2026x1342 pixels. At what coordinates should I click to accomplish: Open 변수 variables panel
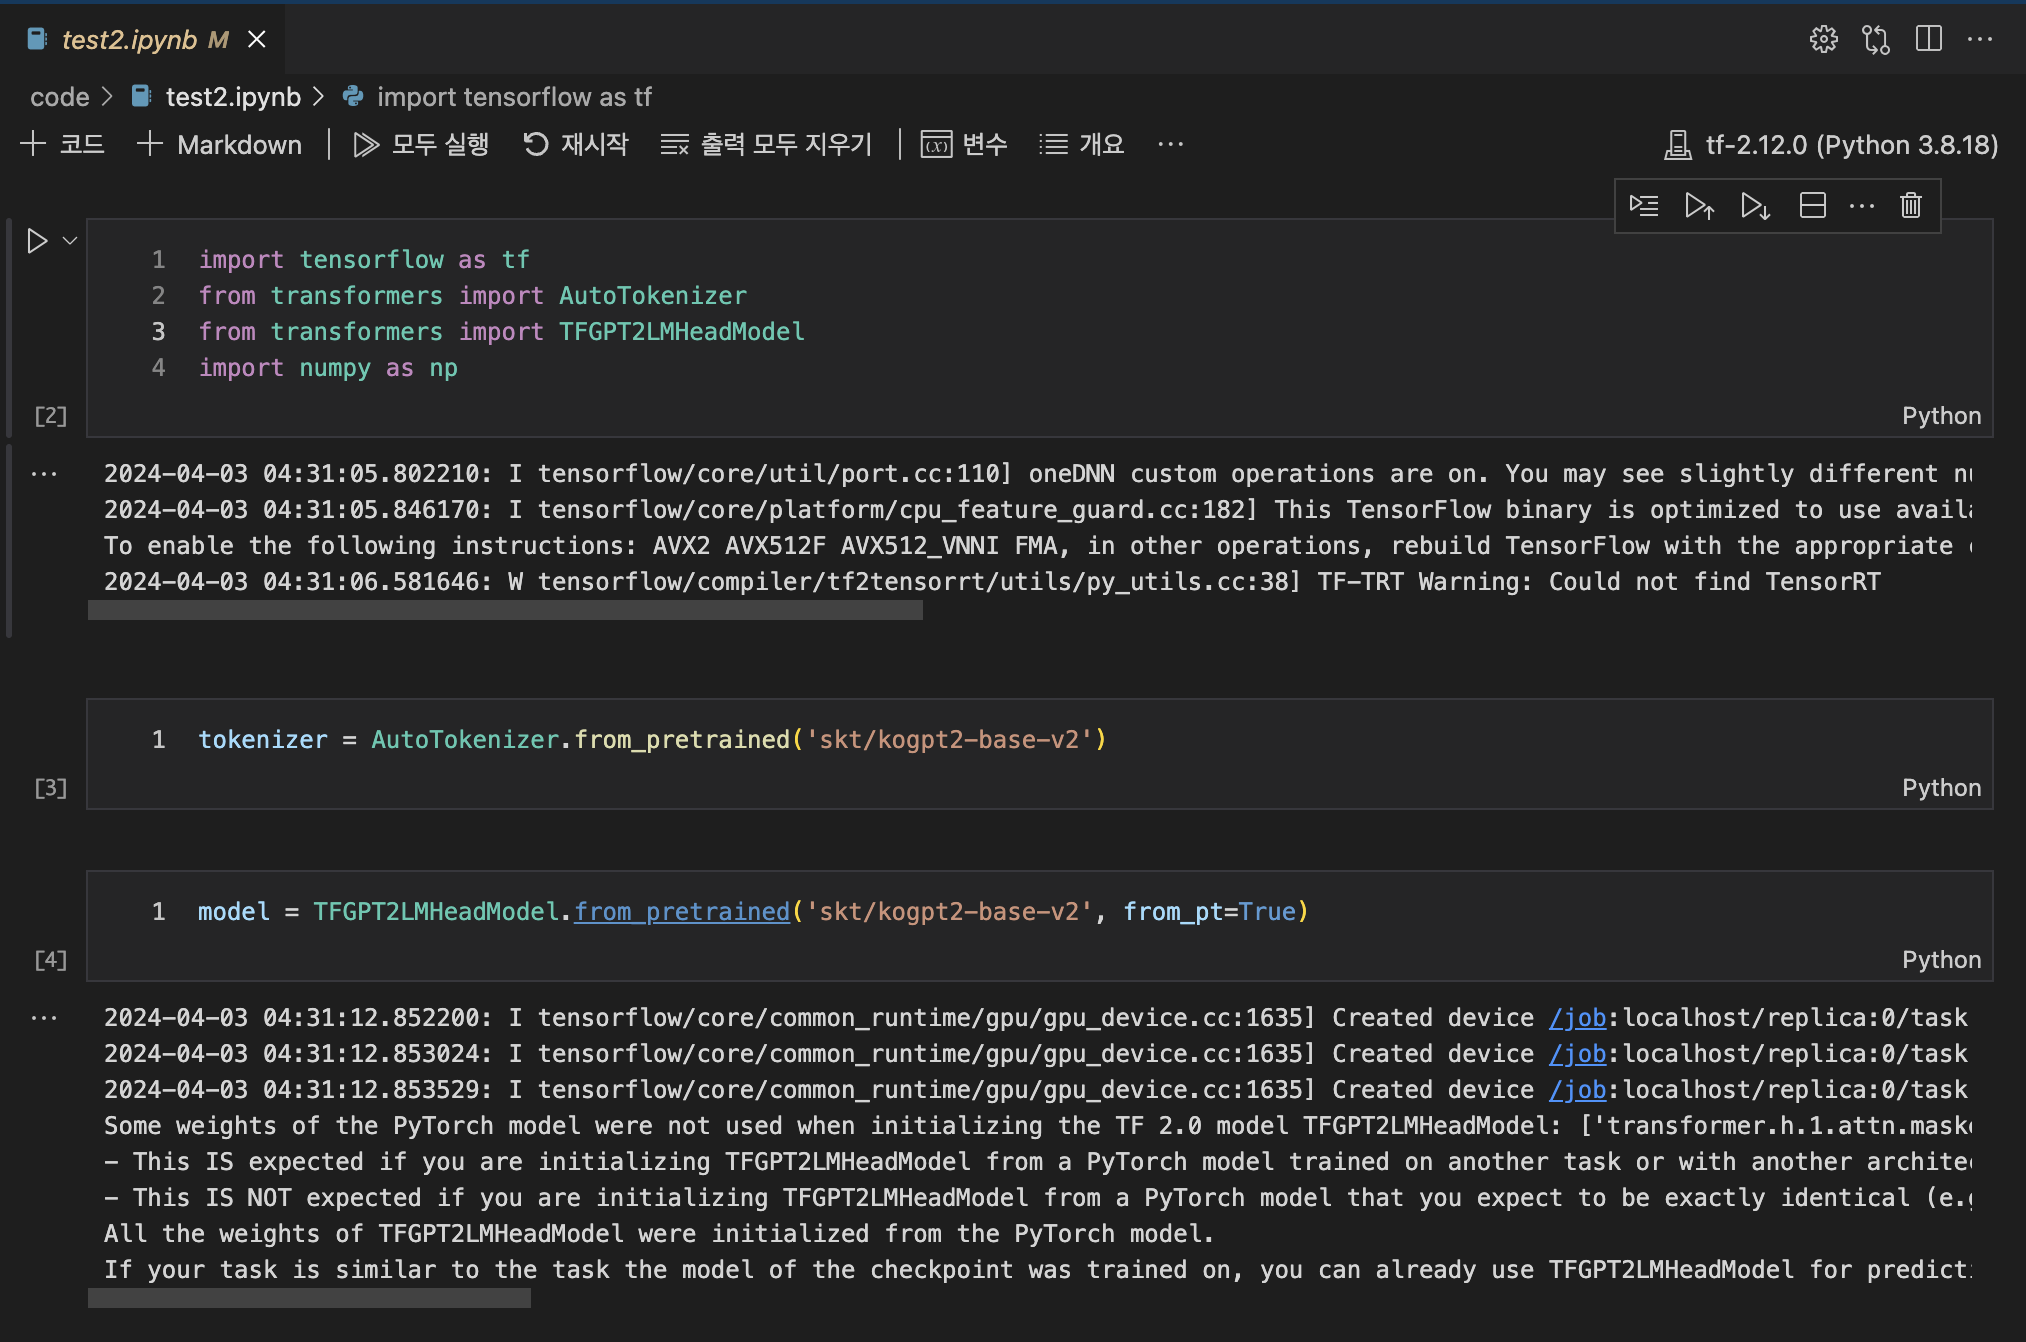[964, 145]
